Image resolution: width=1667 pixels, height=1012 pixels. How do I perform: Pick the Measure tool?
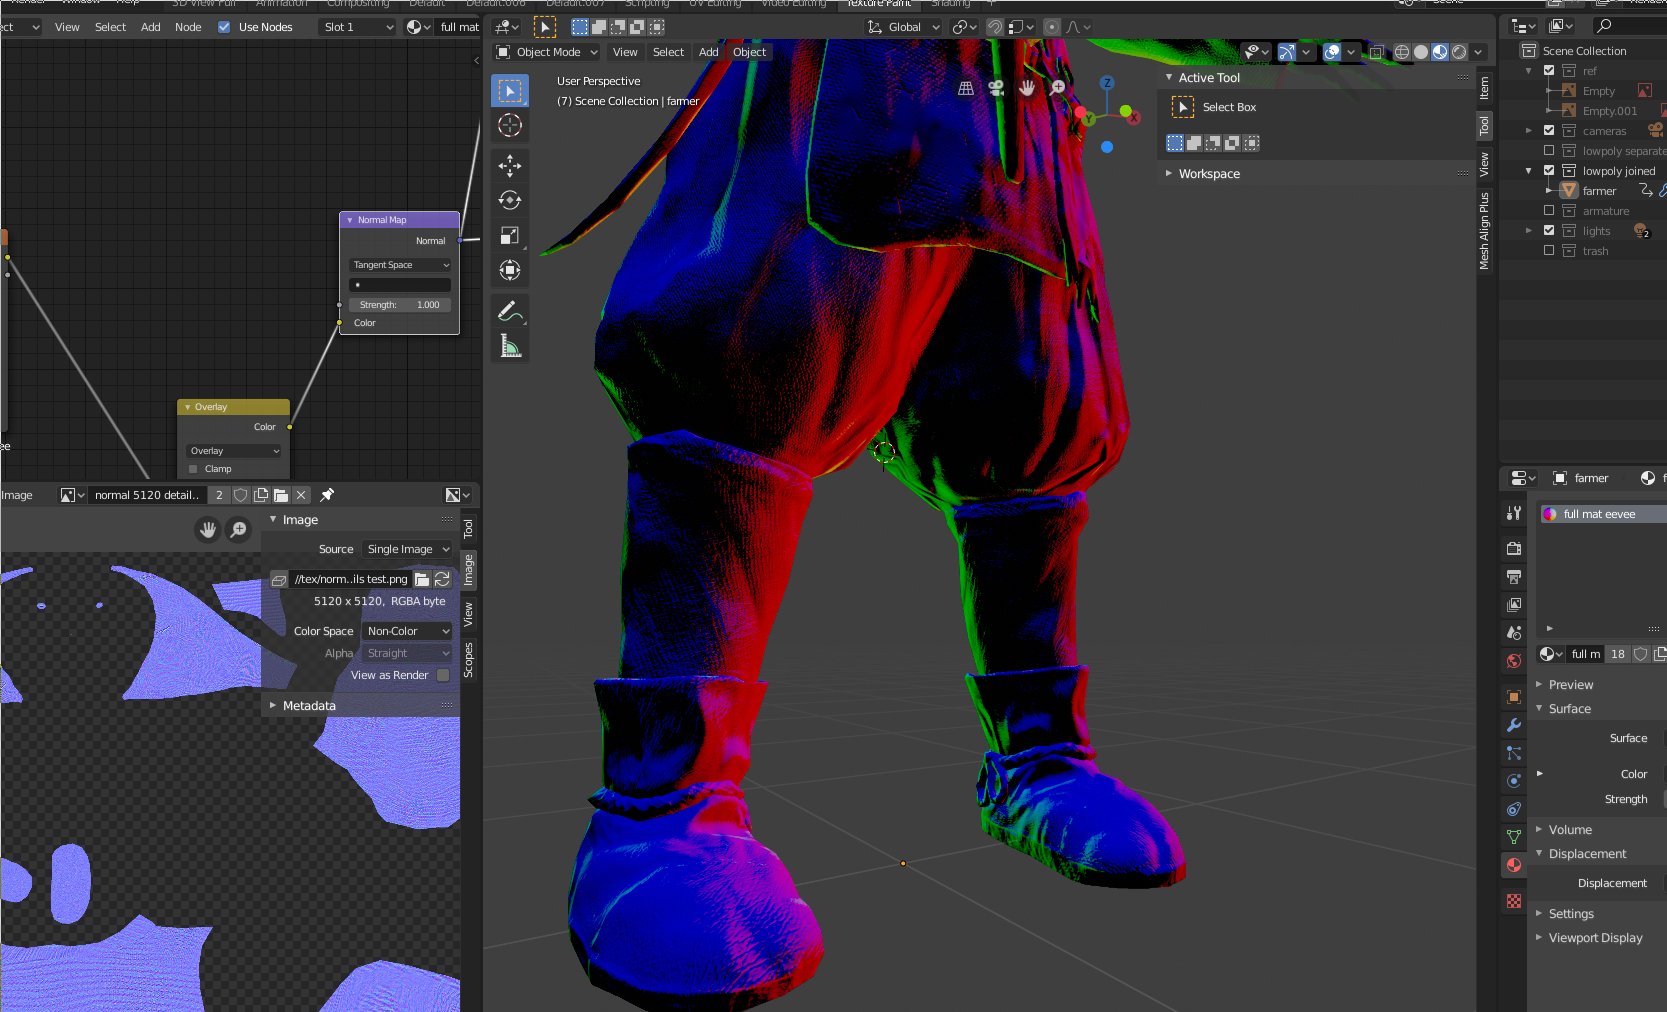point(510,346)
